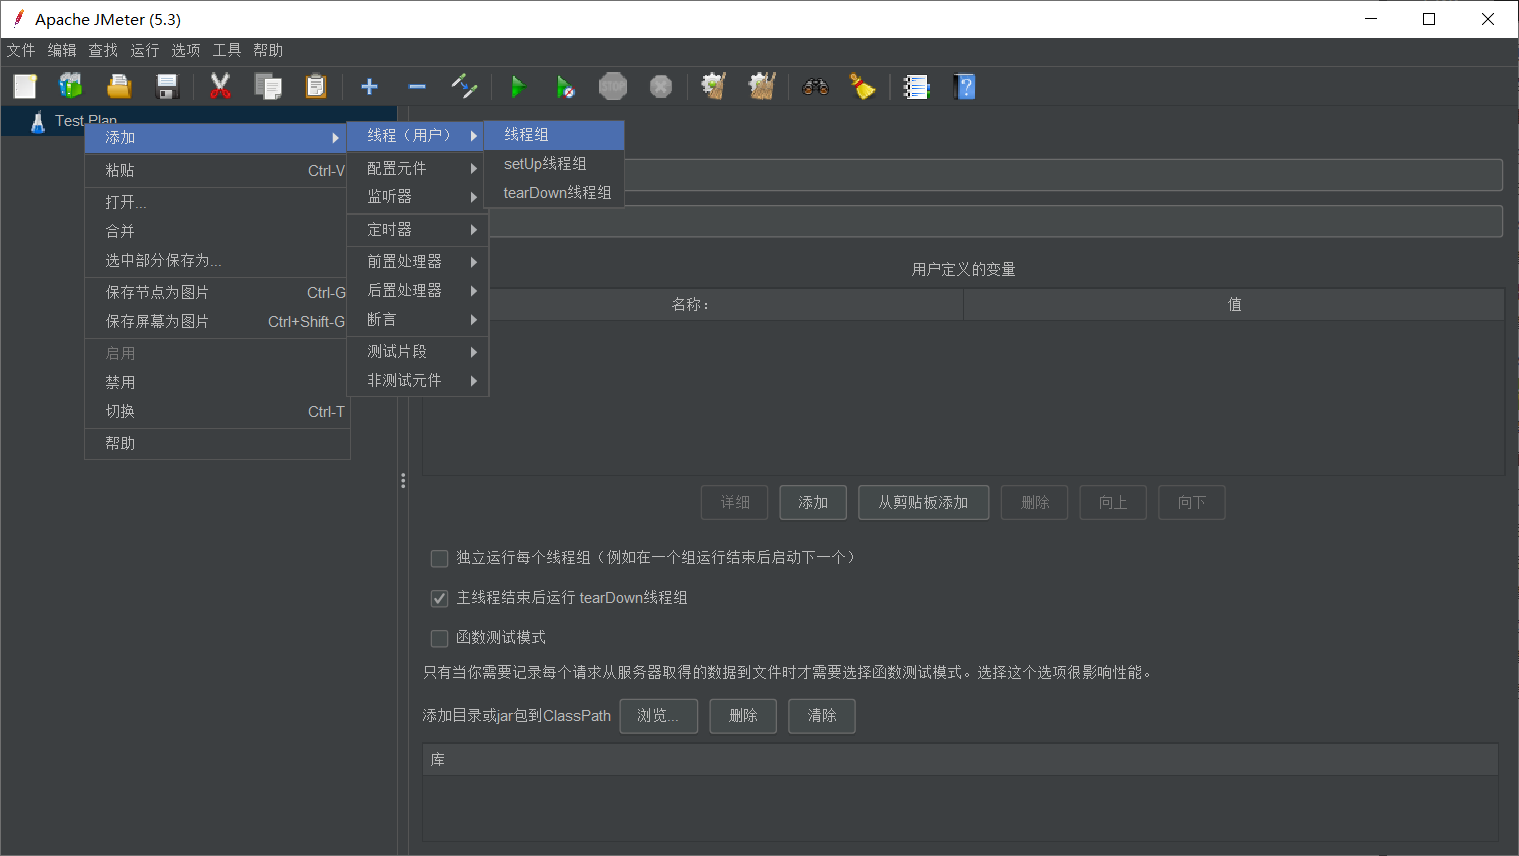Check 独立运行每个线程组 option
This screenshot has height=856, width=1519.
coord(439,558)
